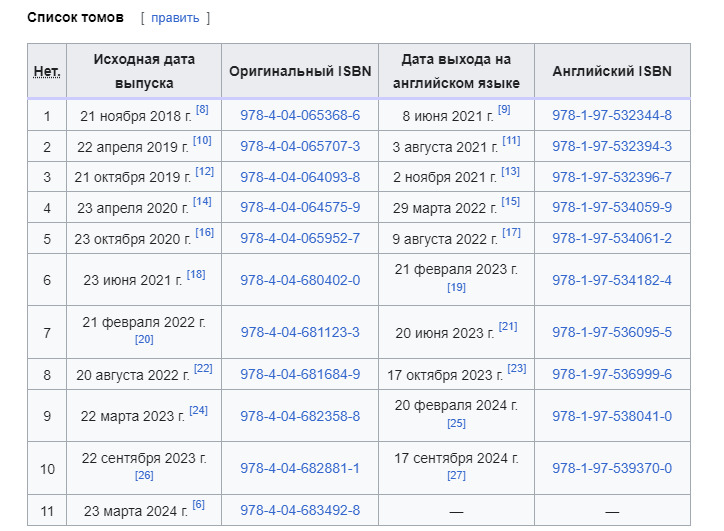The height and width of the screenshot is (531, 724).
Task: Click footnote [26] under 22 сентября 2023
Action: [144, 476]
